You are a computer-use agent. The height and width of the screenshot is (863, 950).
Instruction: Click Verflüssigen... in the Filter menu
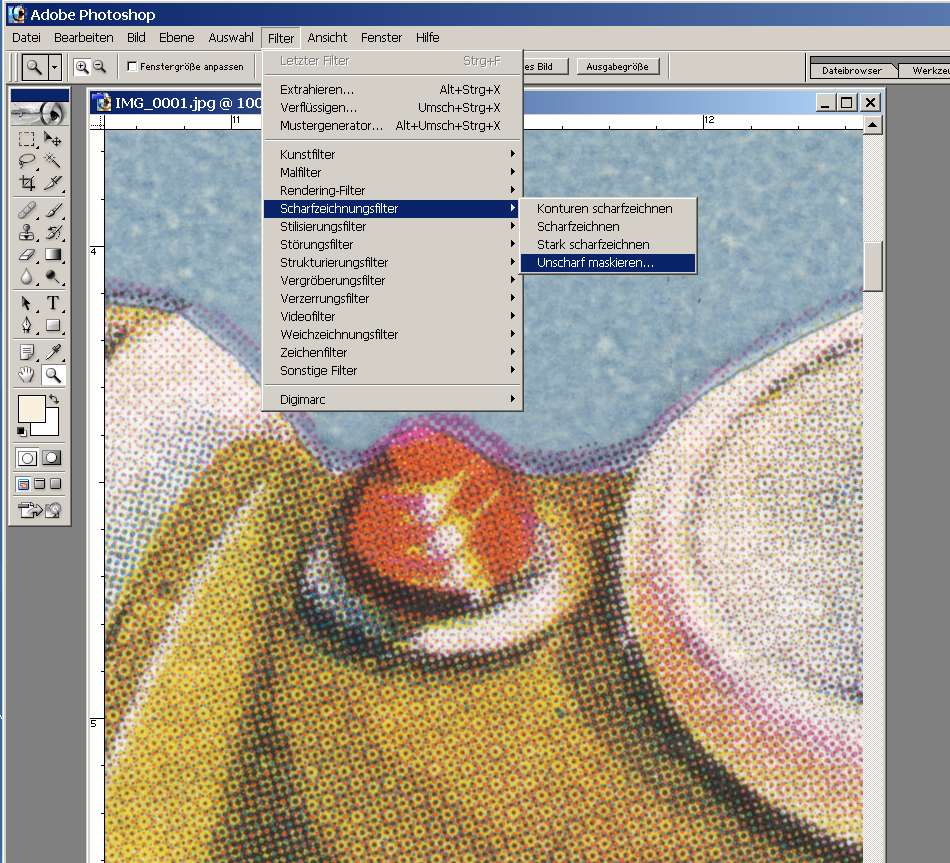tap(393, 107)
